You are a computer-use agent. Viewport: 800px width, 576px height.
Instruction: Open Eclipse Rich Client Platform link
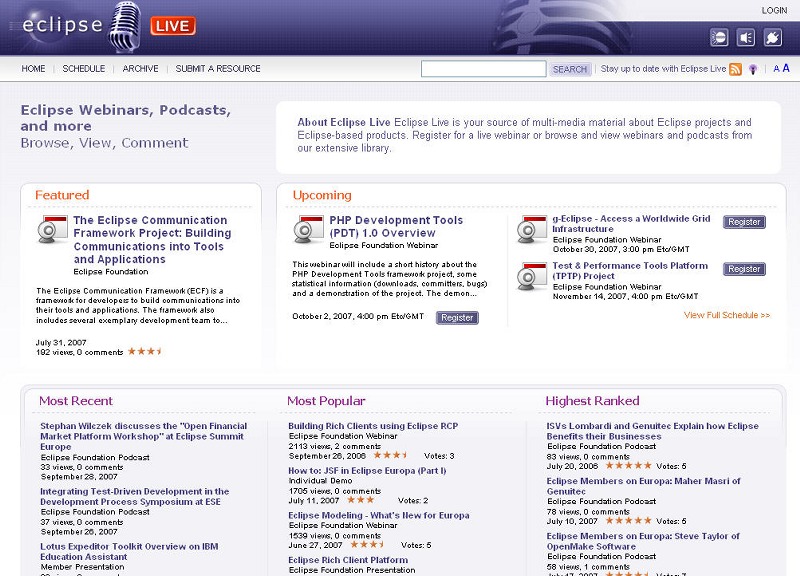point(348,560)
